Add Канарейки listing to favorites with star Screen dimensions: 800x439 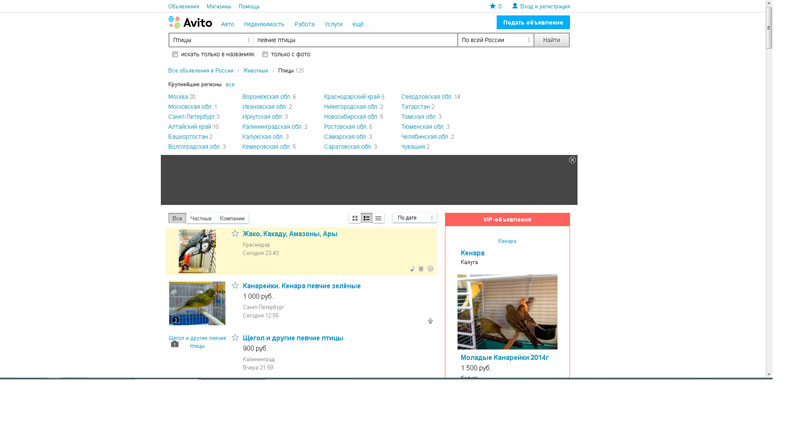(235, 286)
